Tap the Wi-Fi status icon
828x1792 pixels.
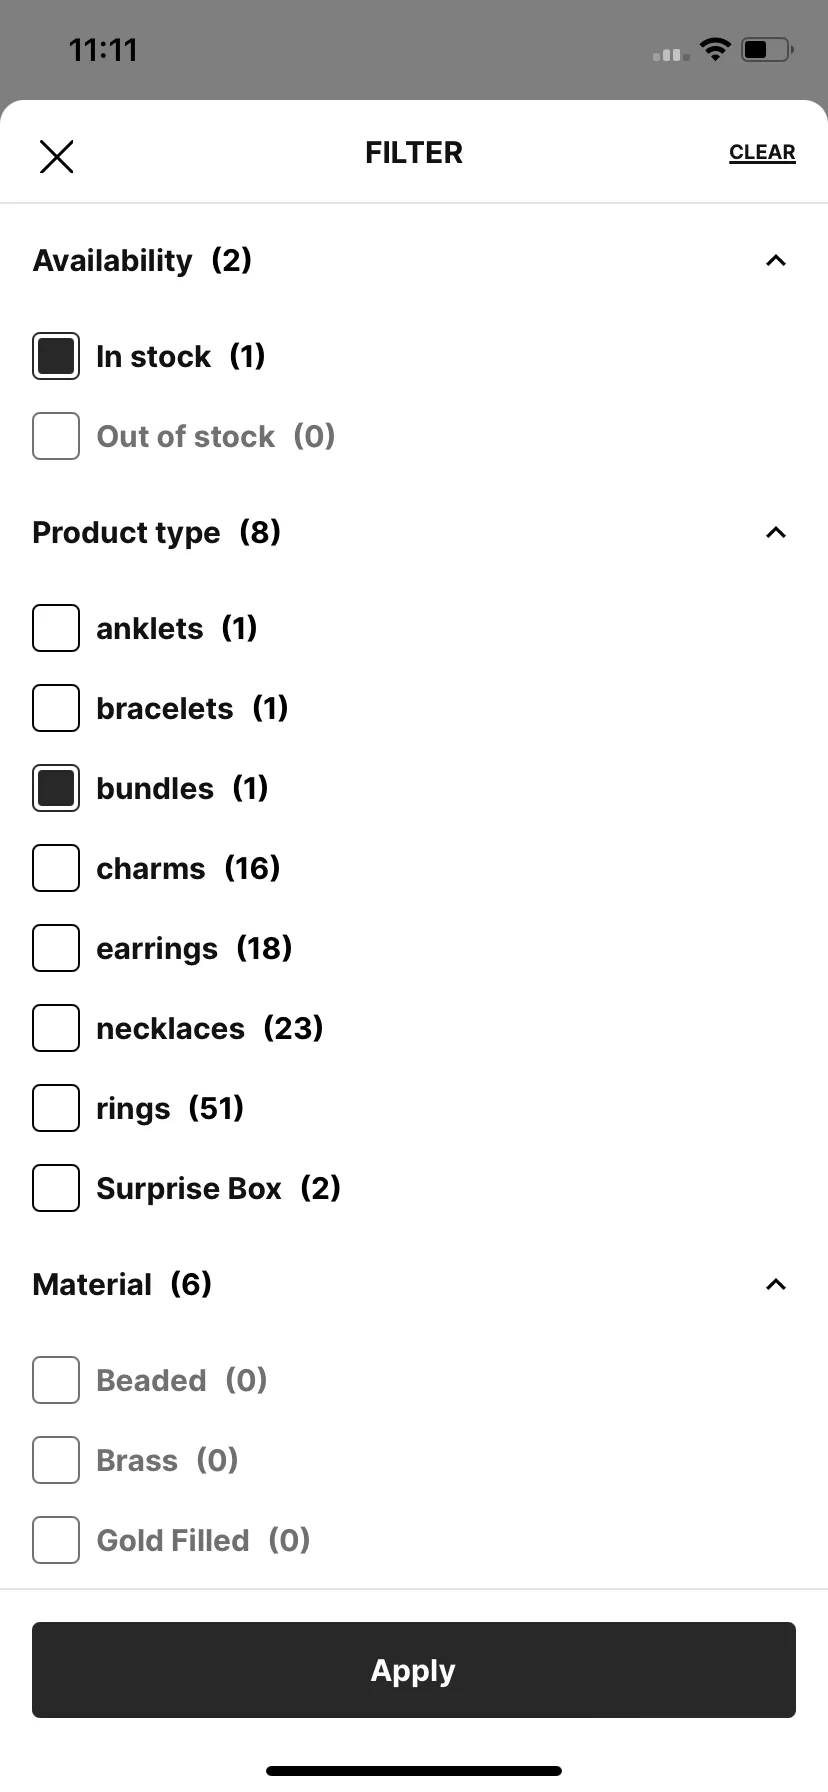point(715,49)
